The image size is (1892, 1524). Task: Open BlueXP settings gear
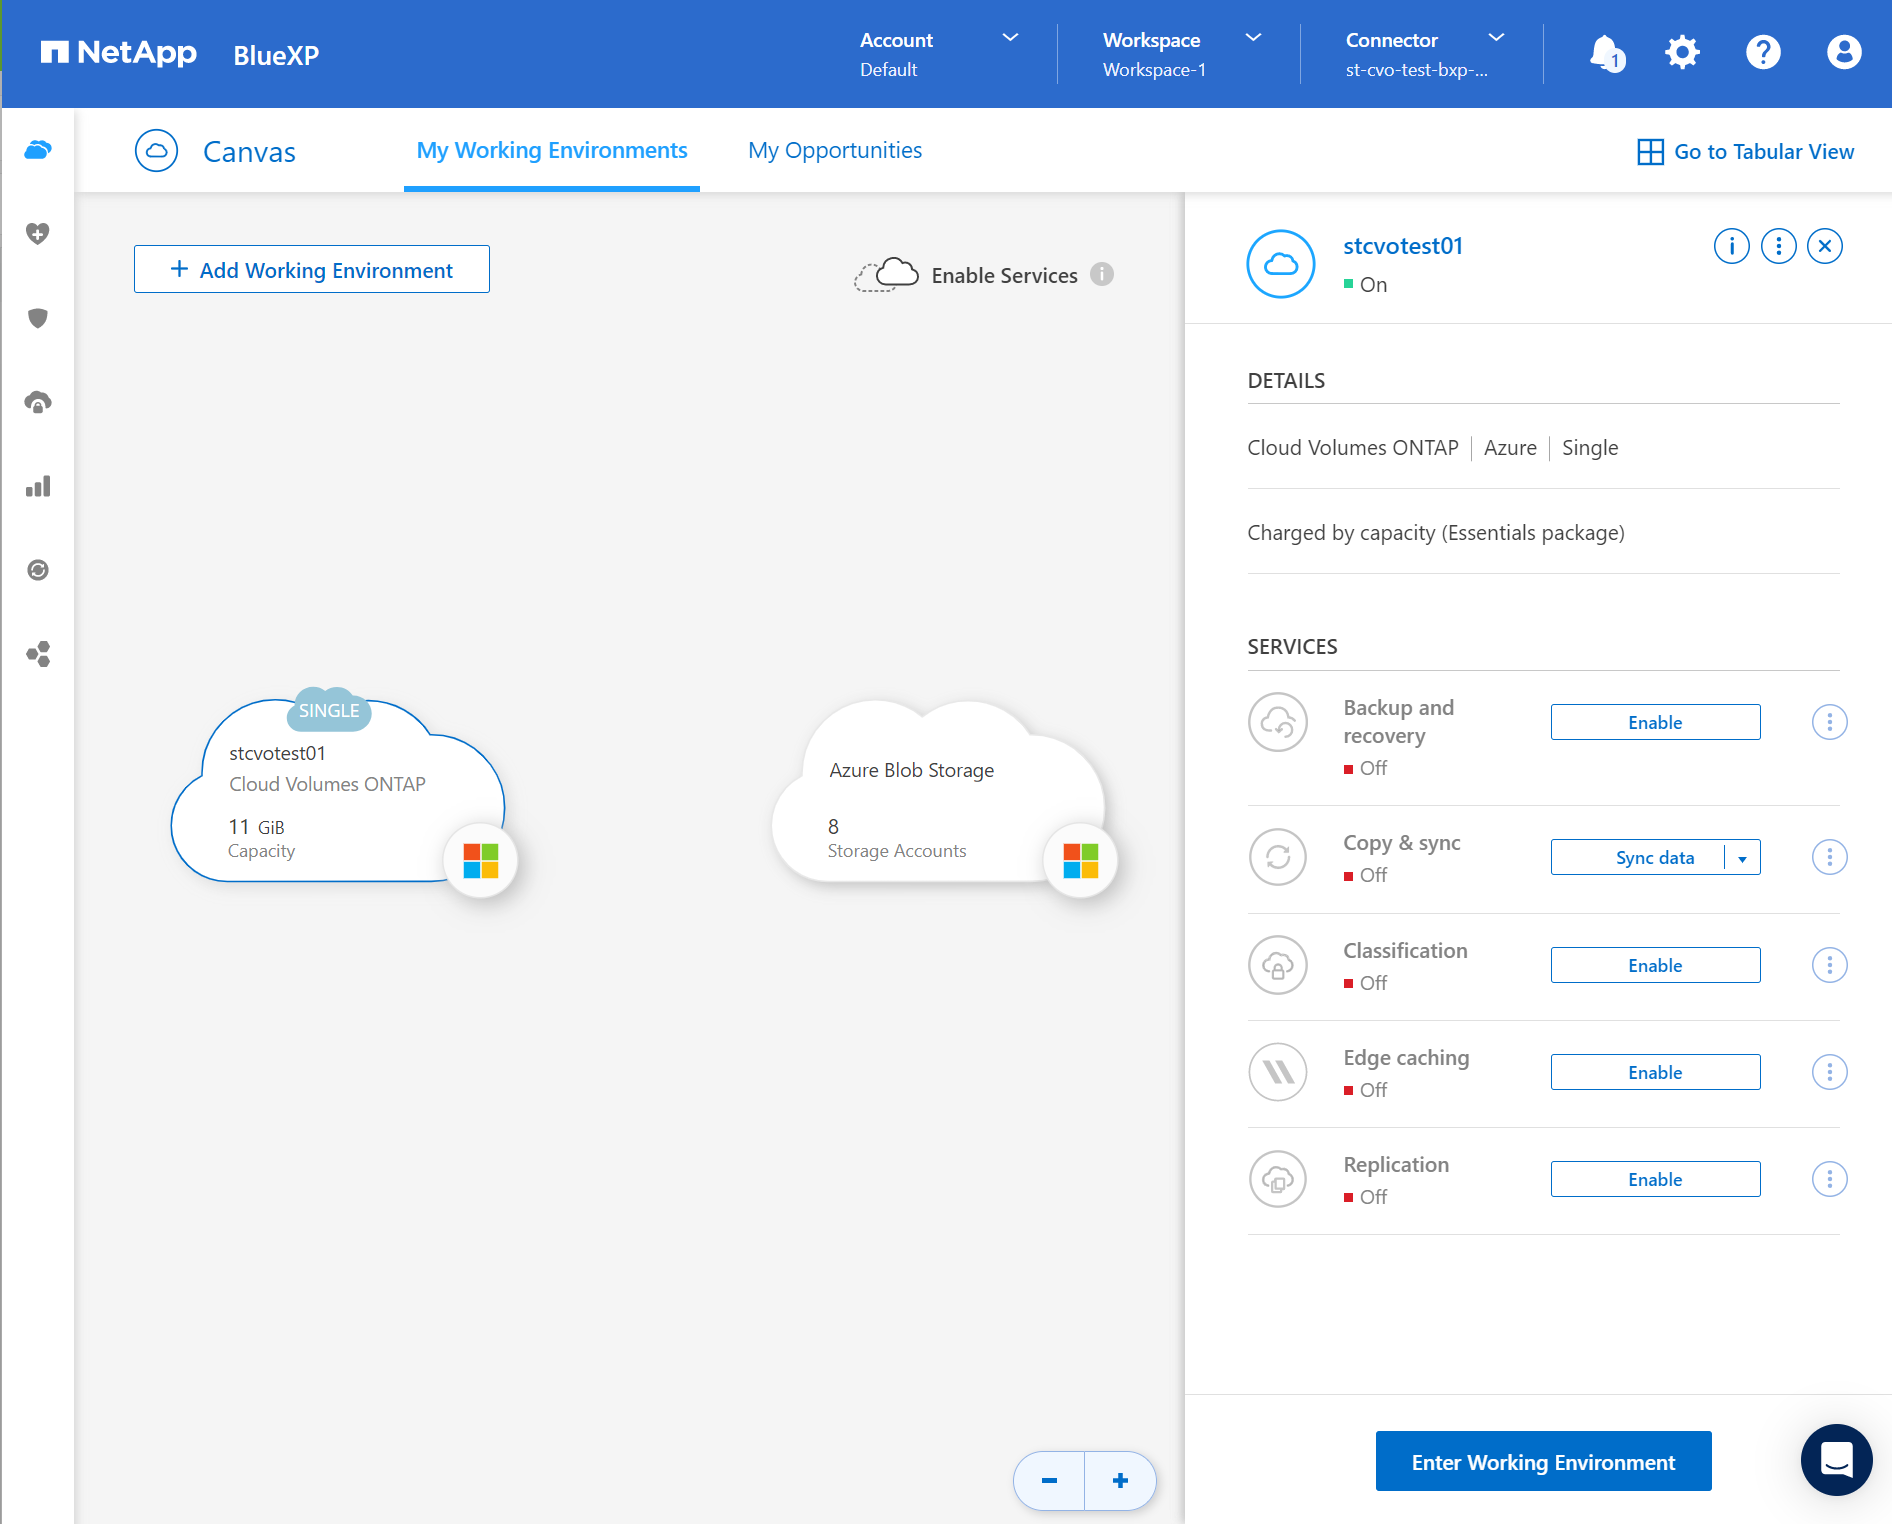tap(1682, 53)
